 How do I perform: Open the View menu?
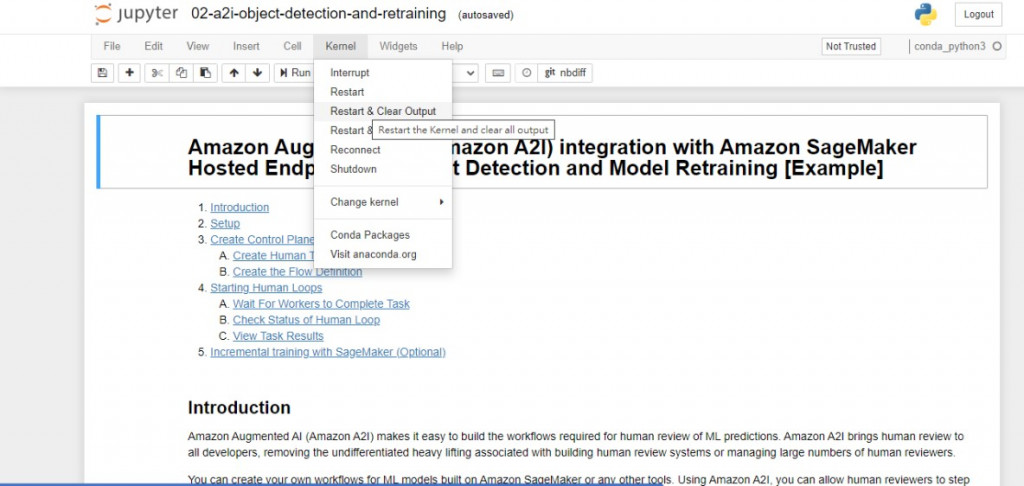(x=198, y=46)
